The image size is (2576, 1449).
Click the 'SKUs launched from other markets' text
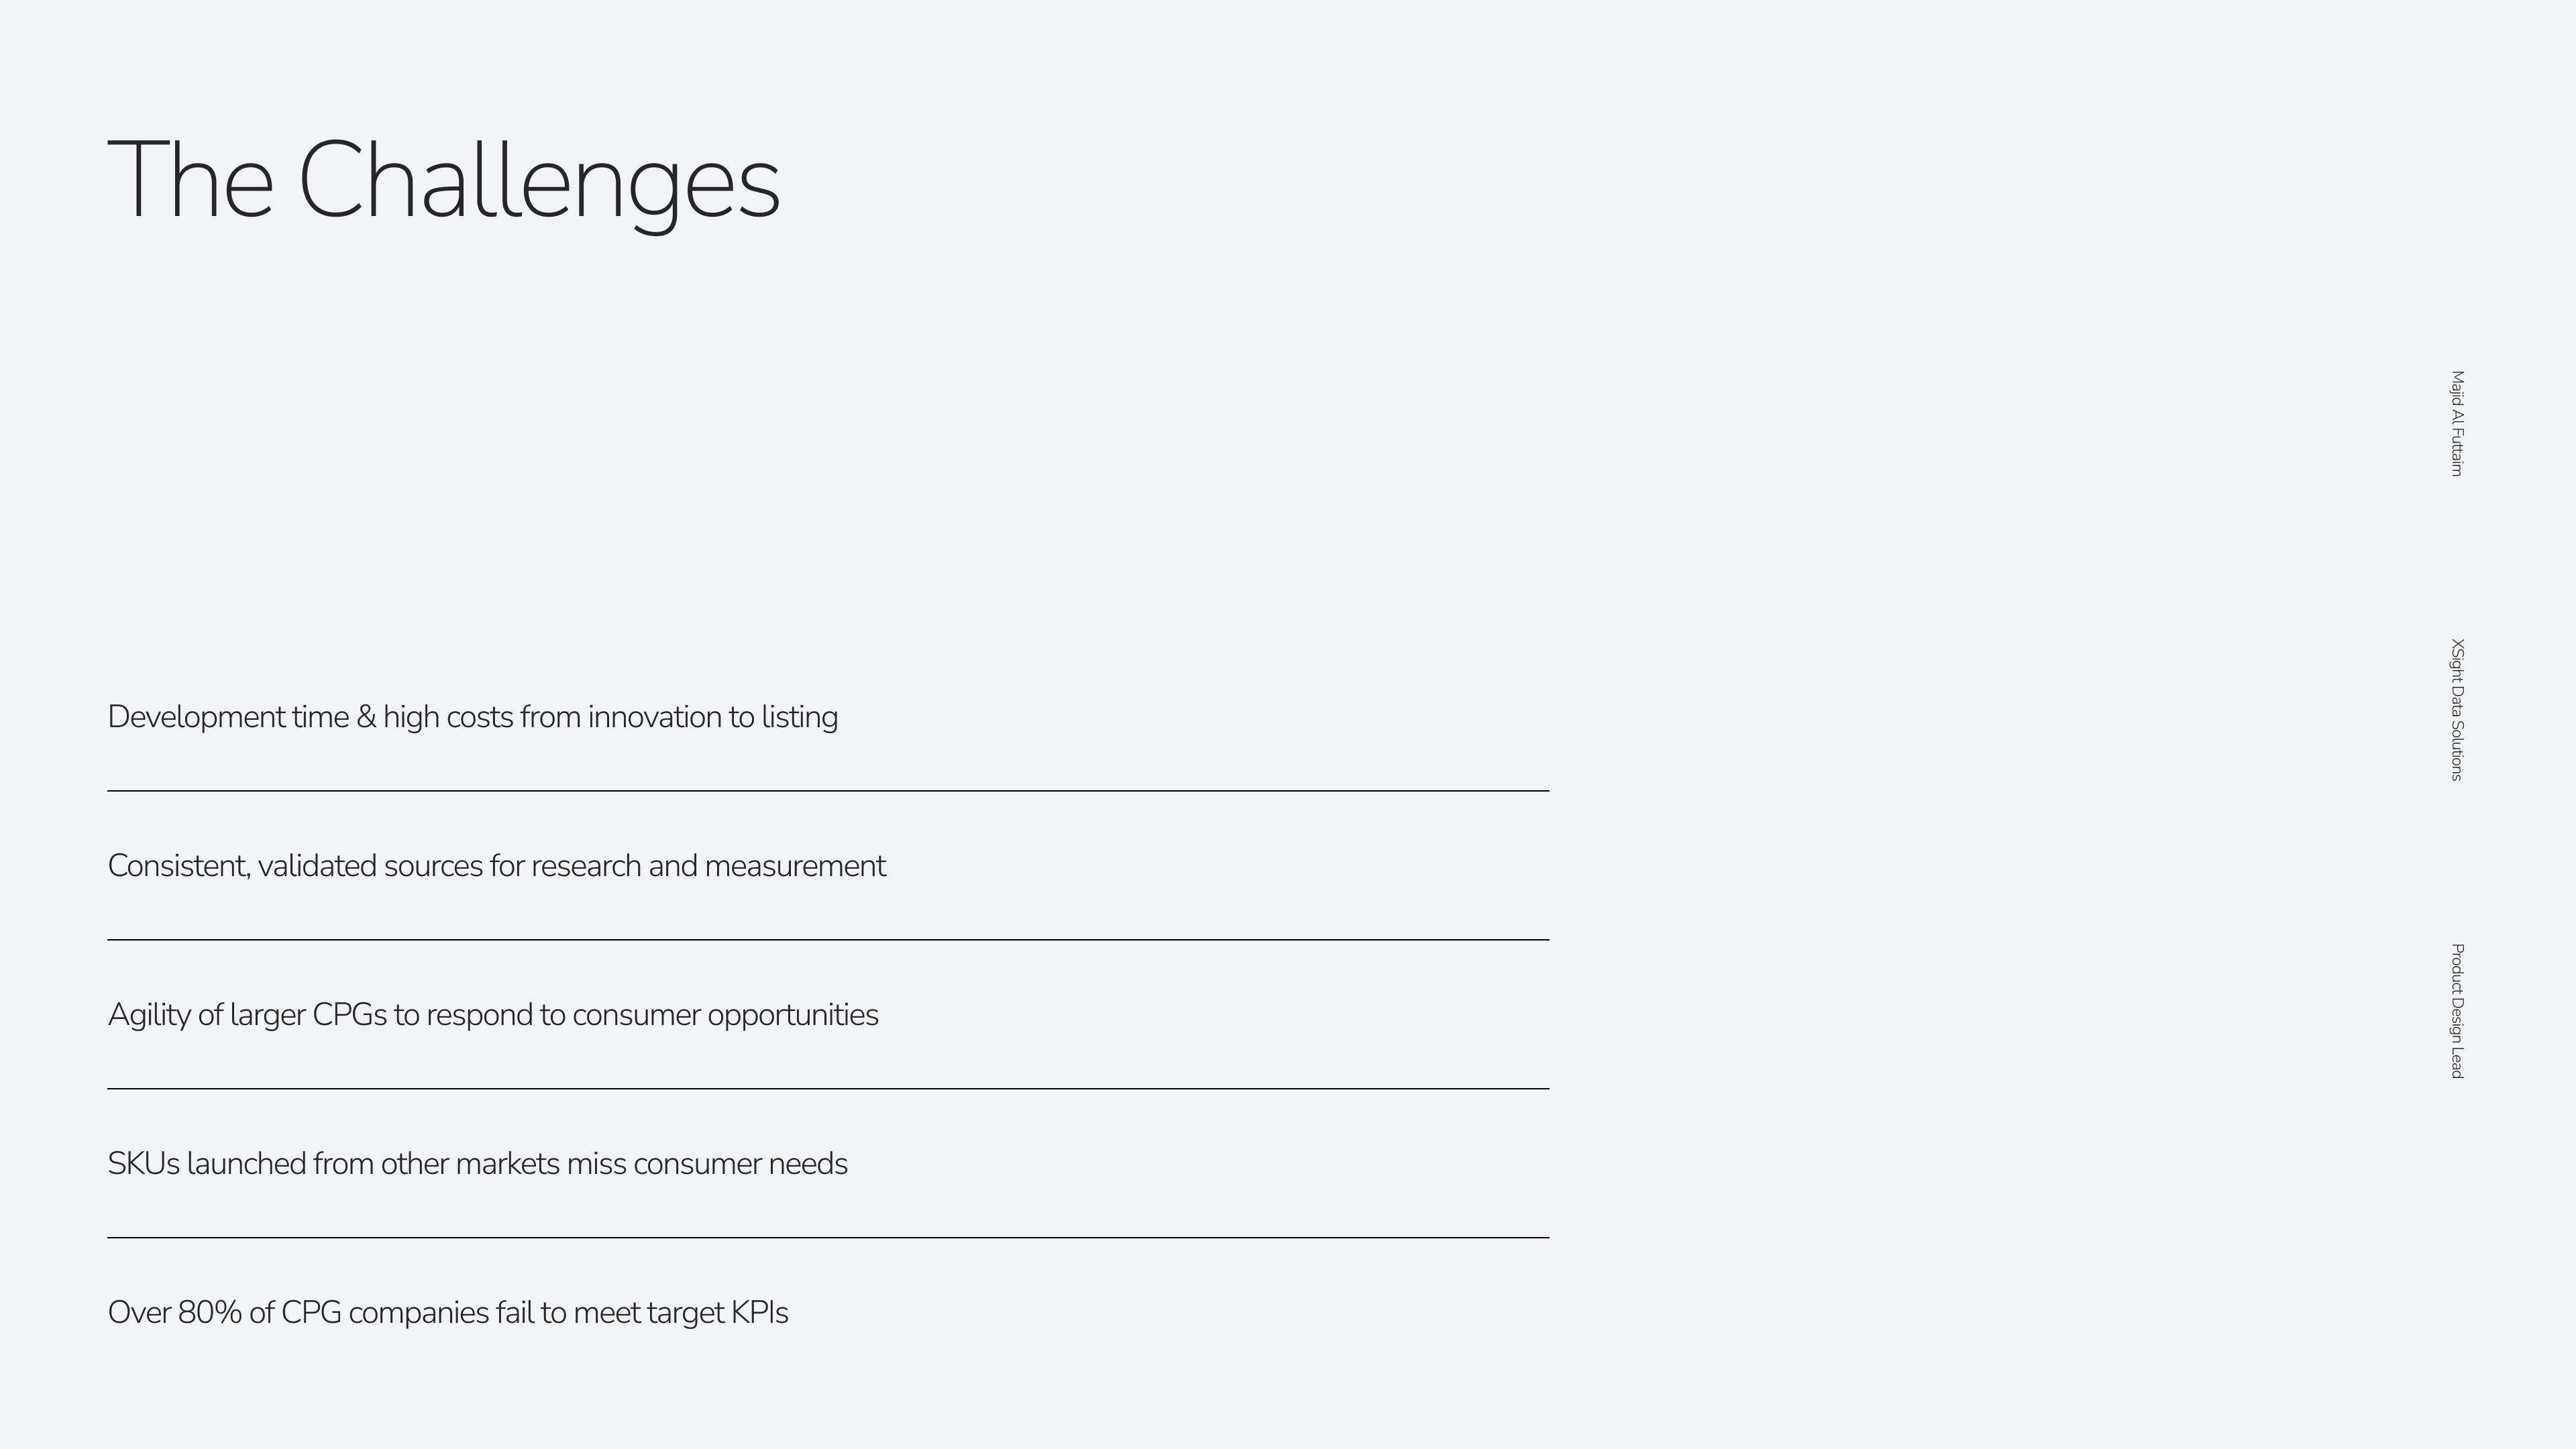click(x=477, y=1164)
